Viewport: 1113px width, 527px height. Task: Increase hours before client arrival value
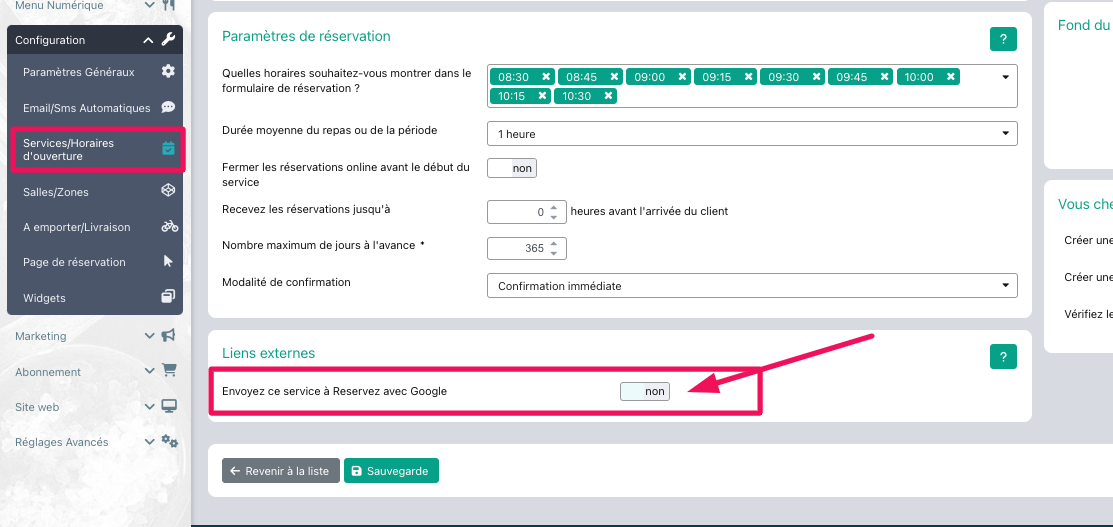(554, 207)
